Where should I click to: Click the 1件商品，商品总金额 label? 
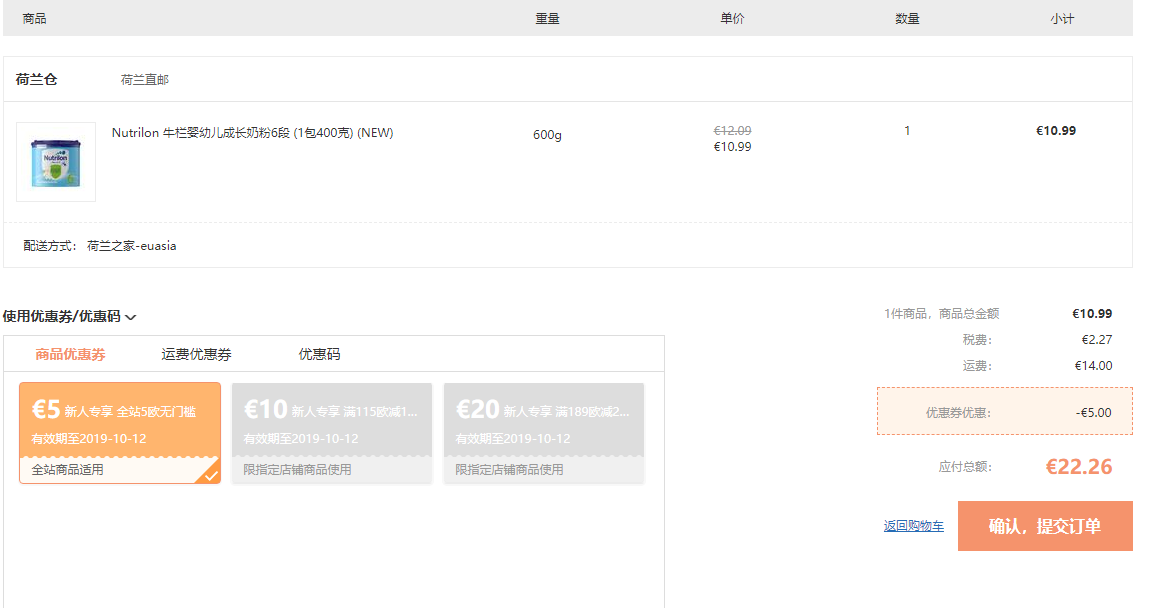[x=941, y=314]
